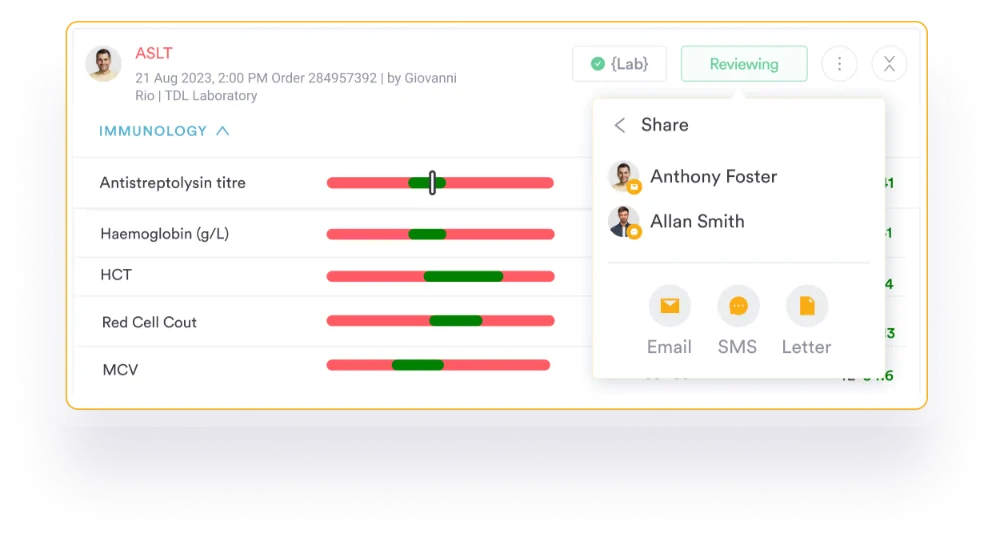Click the SMS chat bubble icon
The width and height of the screenshot is (992, 537).
tap(738, 306)
